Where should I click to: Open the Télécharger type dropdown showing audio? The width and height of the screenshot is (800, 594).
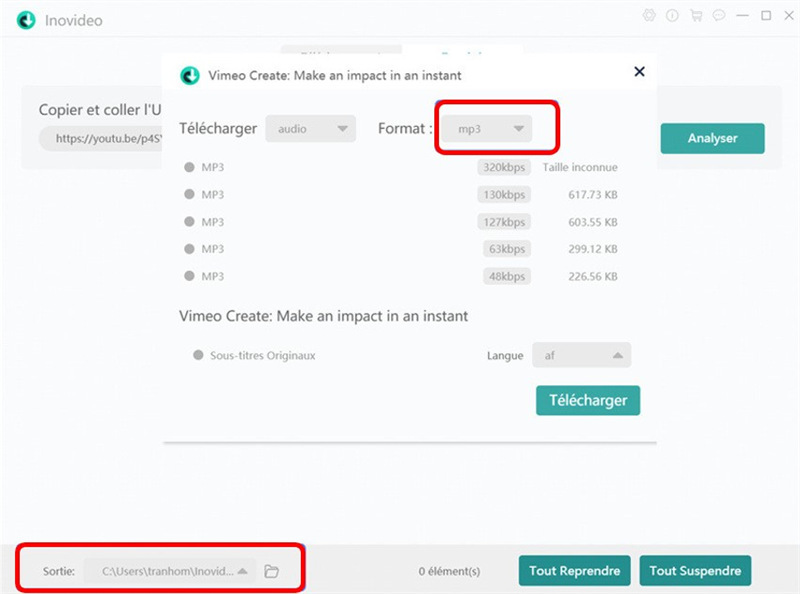click(x=311, y=129)
